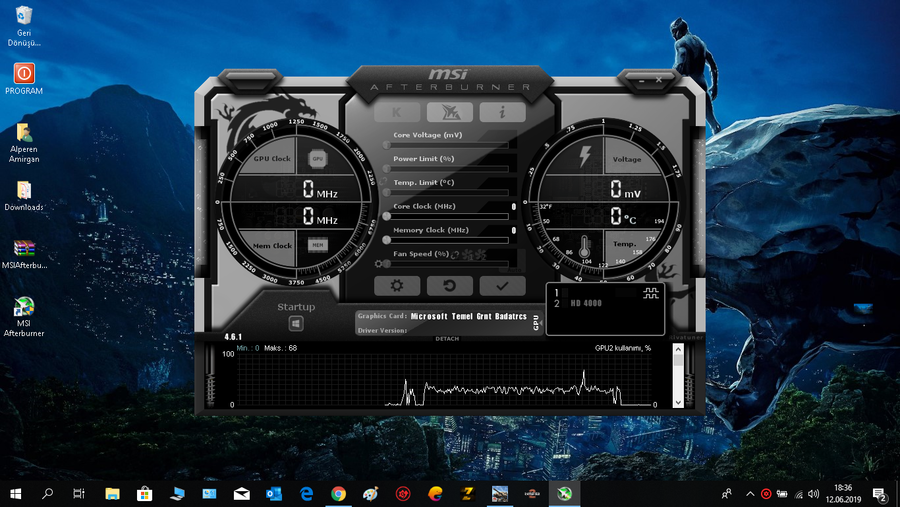Click the Graphics Card name text
This screenshot has height=507, width=900.
click(x=469, y=316)
